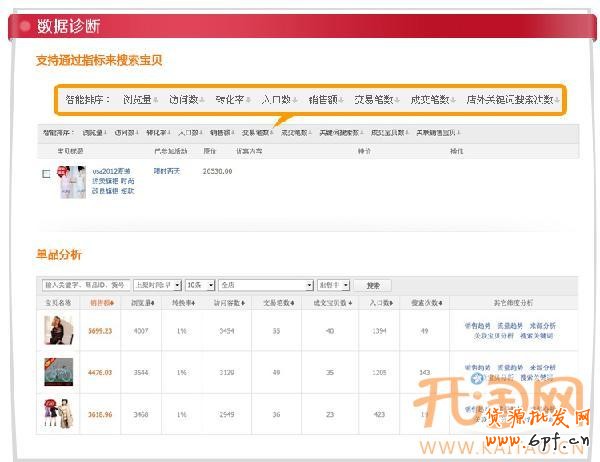
Task: Sort by 店外关键词搜索次数 in the highlighted bar
Action: [510, 100]
